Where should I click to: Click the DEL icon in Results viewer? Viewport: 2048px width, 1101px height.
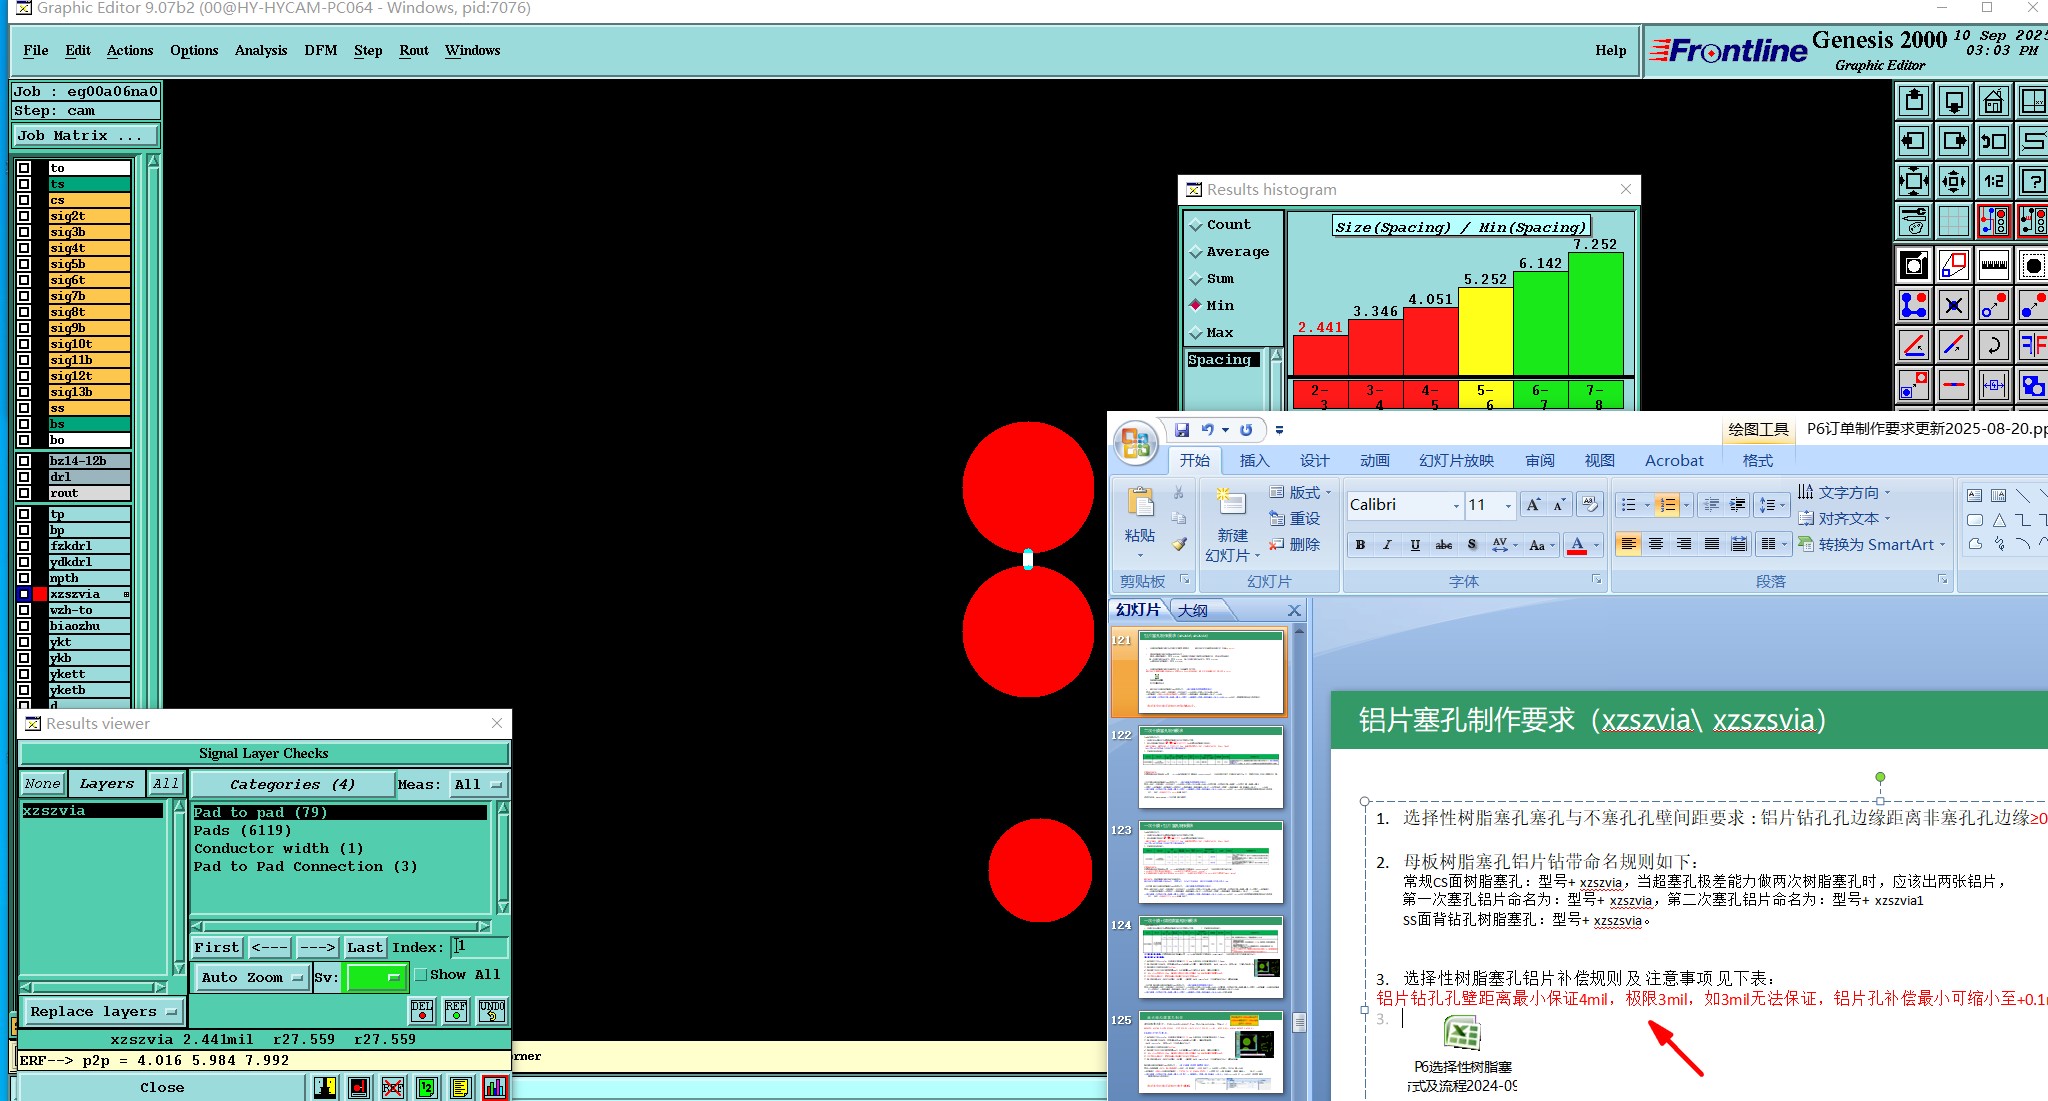point(422,1010)
